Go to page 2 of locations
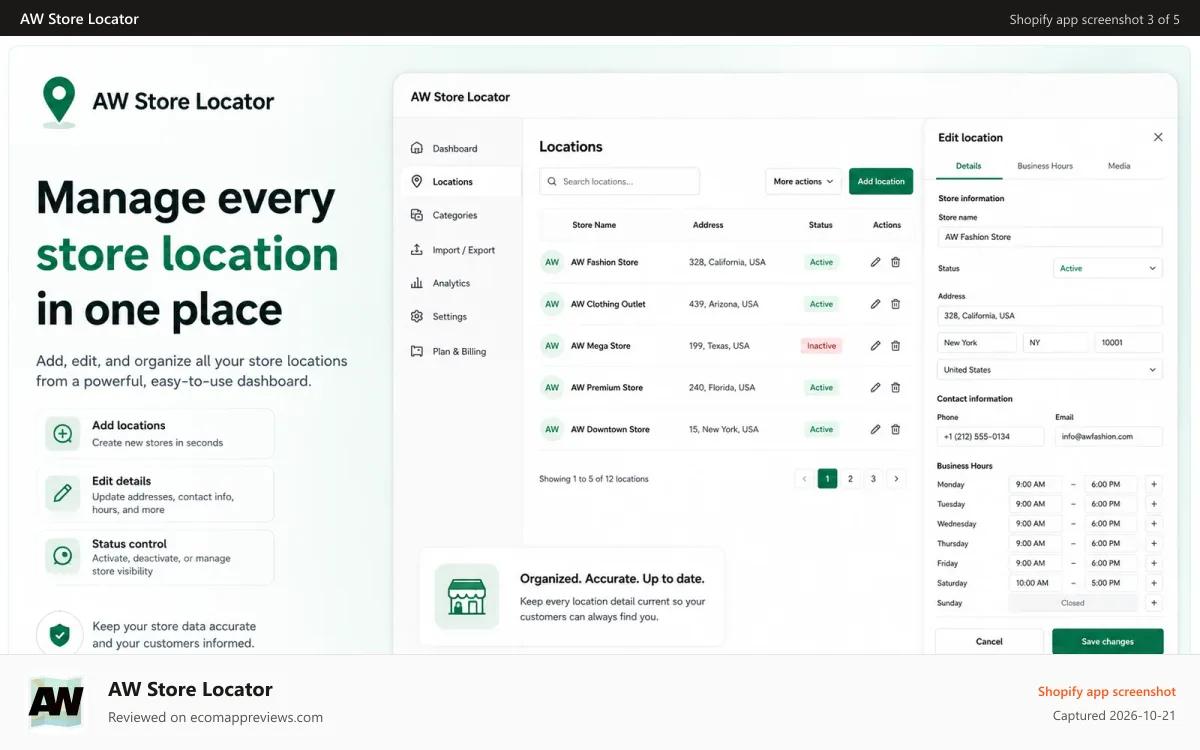Viewport: 1200px width, 750px height. (x=850, y=479)
